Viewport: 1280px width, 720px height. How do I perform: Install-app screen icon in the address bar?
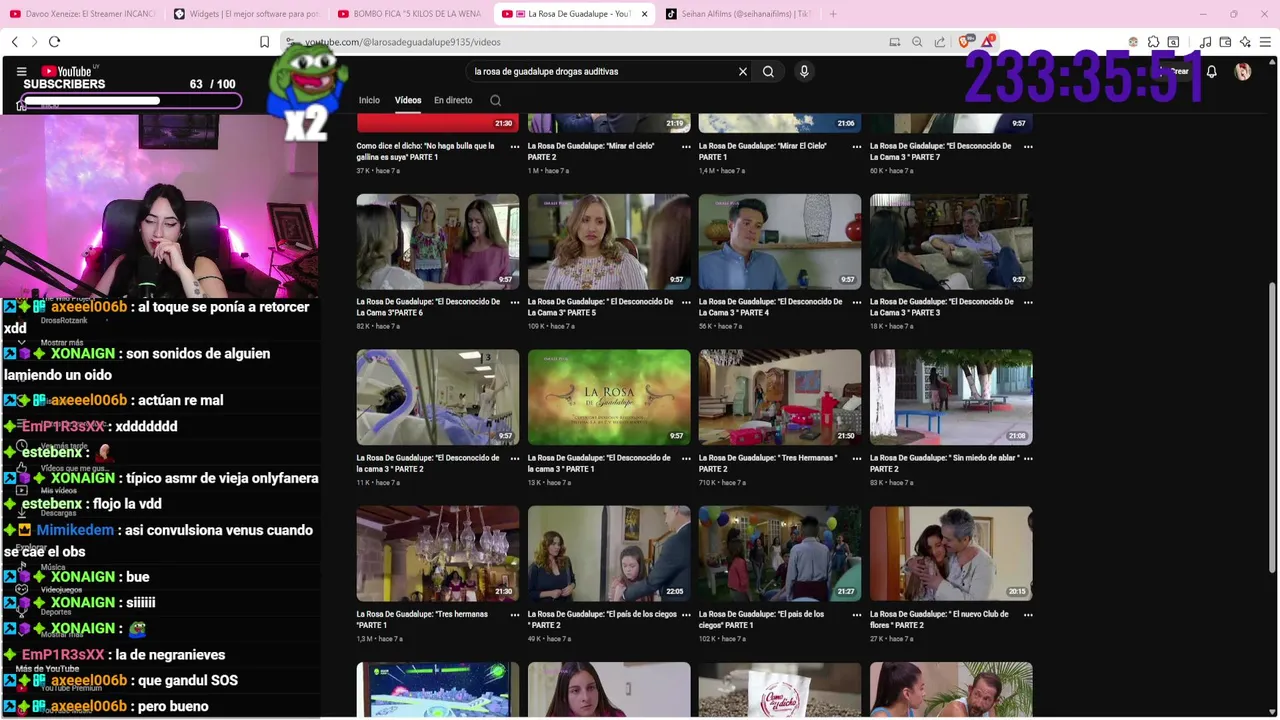tap(895, 42)
